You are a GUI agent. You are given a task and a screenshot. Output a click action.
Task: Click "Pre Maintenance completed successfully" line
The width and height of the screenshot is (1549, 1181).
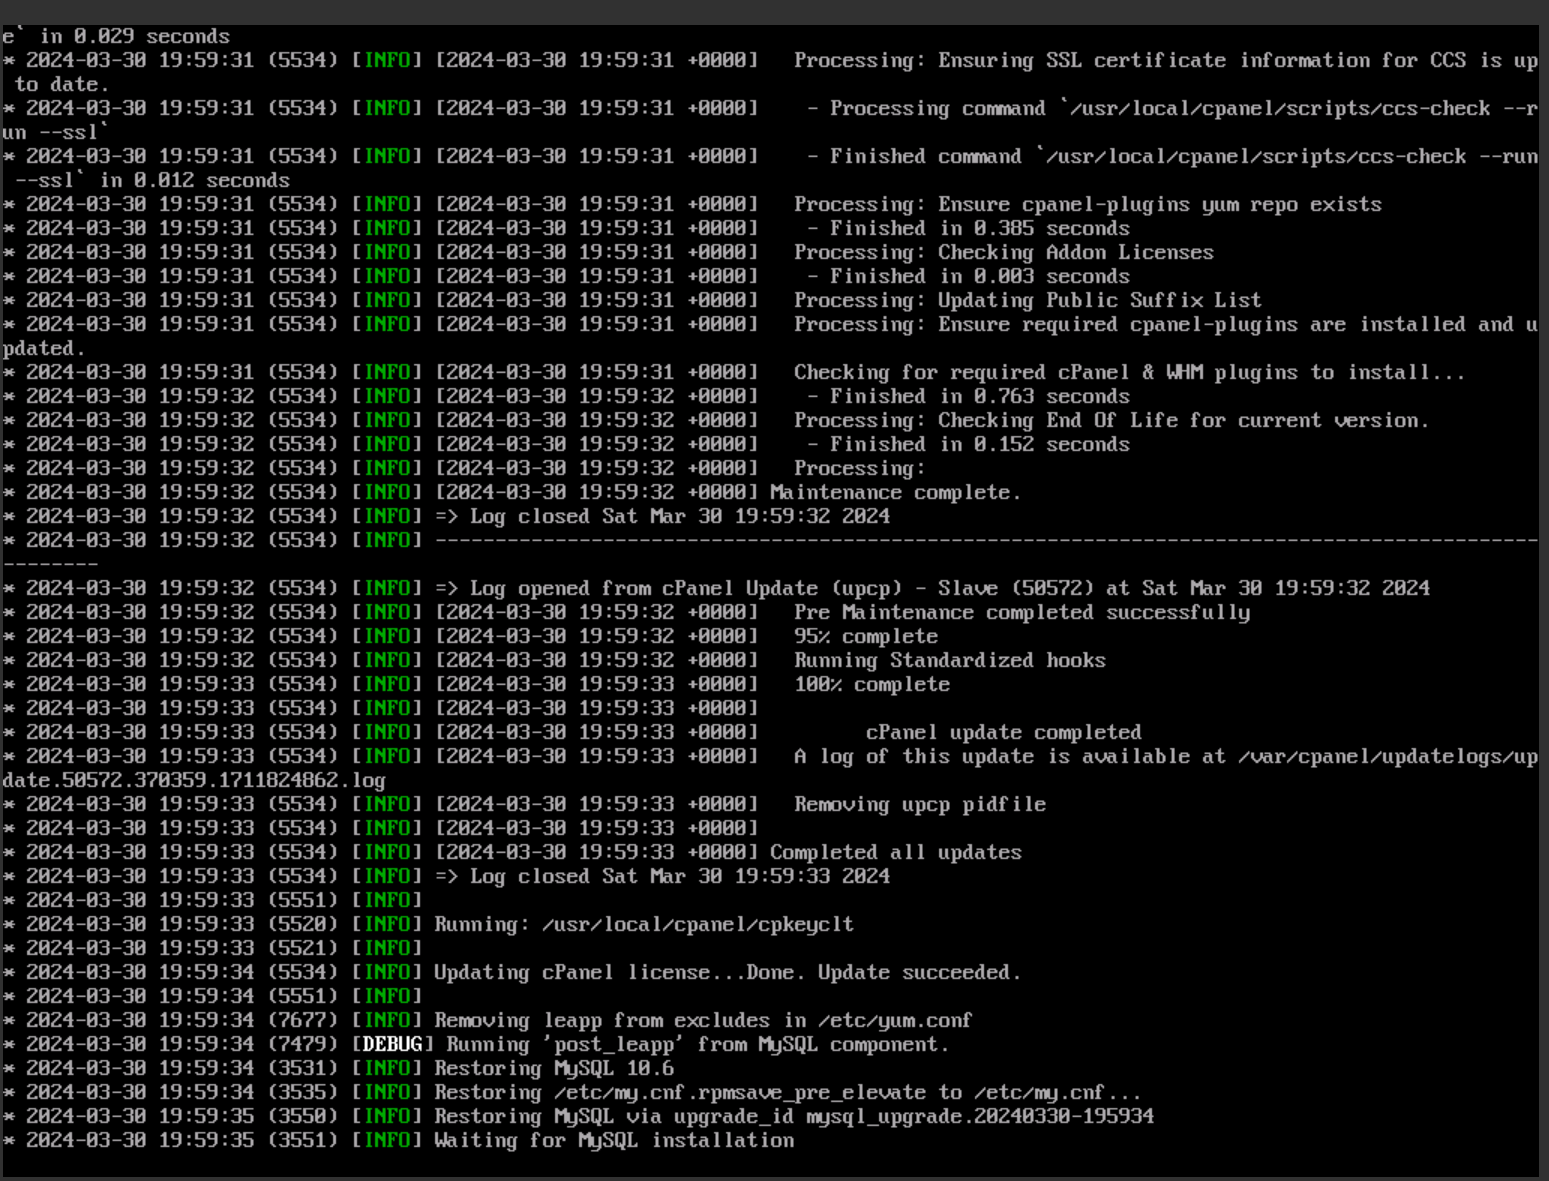1022,612
